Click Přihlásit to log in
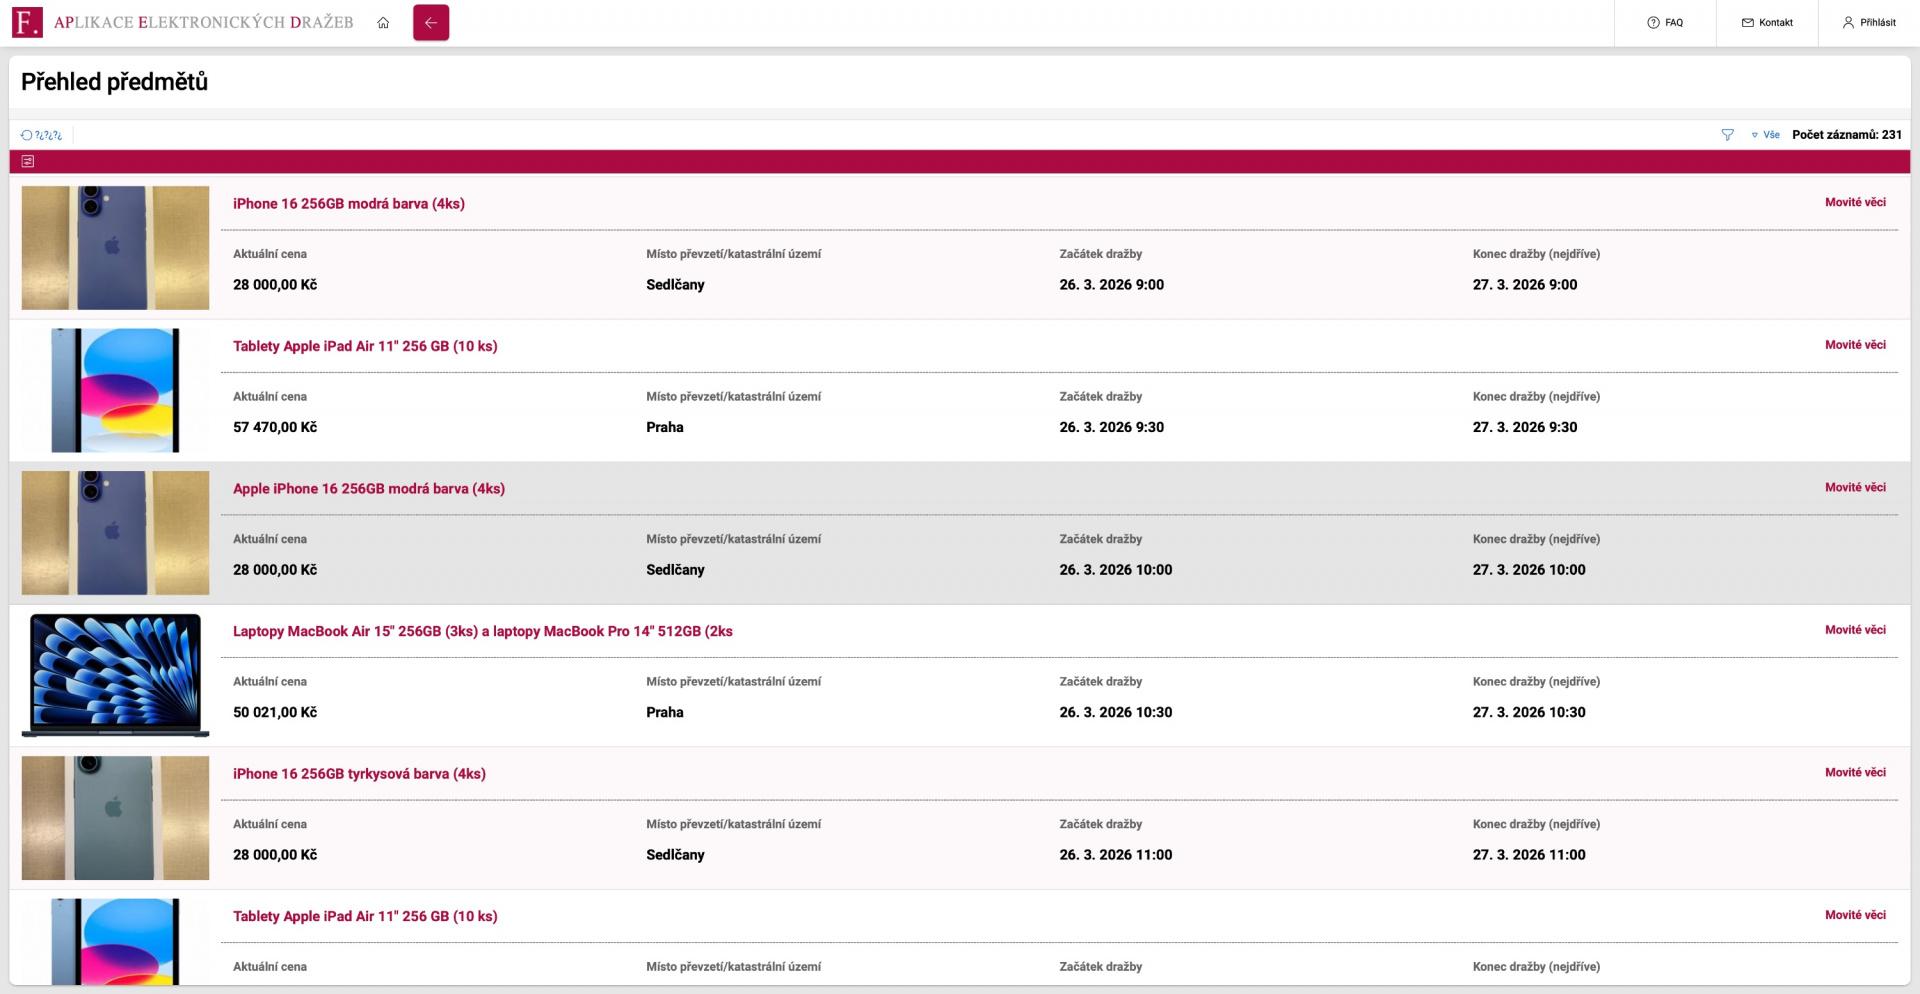The height and width of the screenshot is (994, 1920). click(x=1869, y=23)
